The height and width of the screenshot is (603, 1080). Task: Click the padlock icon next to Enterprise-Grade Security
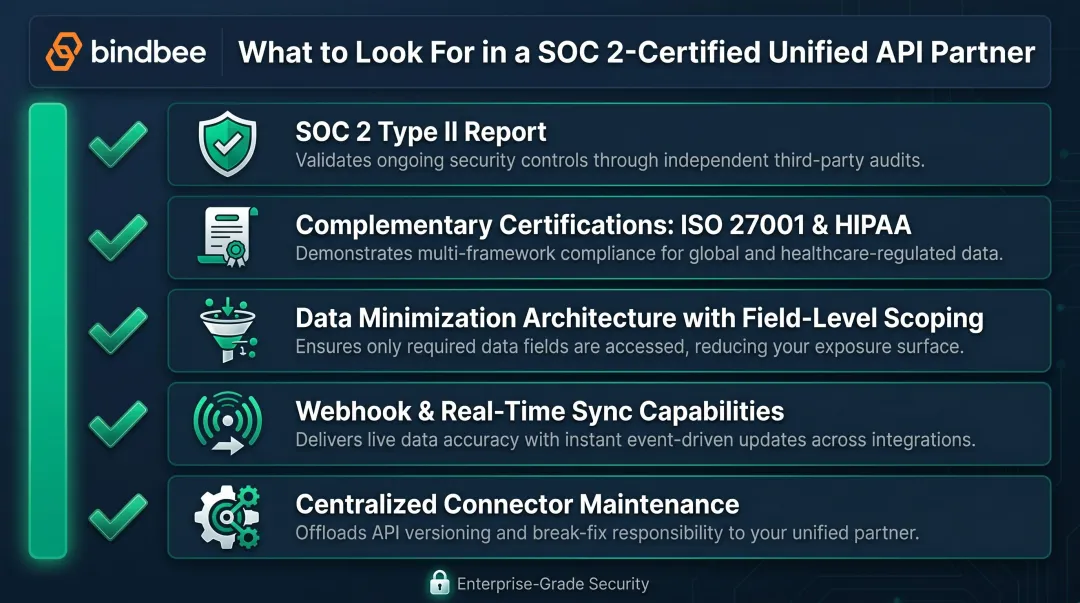pos(439,582)
